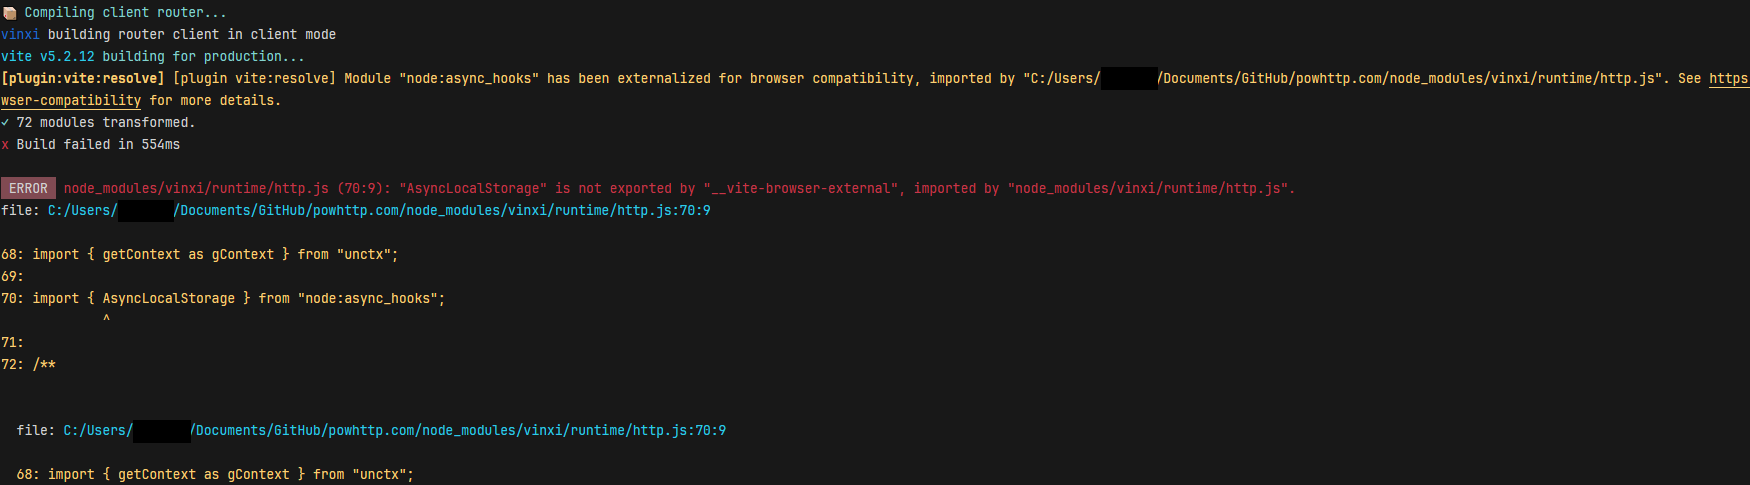The width and height of the screenshot is (1750, 485).
Task: Open first file path link to http.js:70:9
Action: click(x=379, y=211)
